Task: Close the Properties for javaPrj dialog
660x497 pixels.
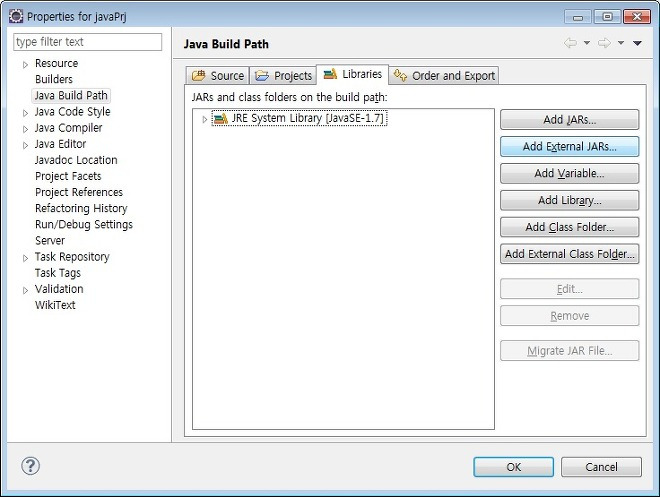Action: [x=637, y=16]
